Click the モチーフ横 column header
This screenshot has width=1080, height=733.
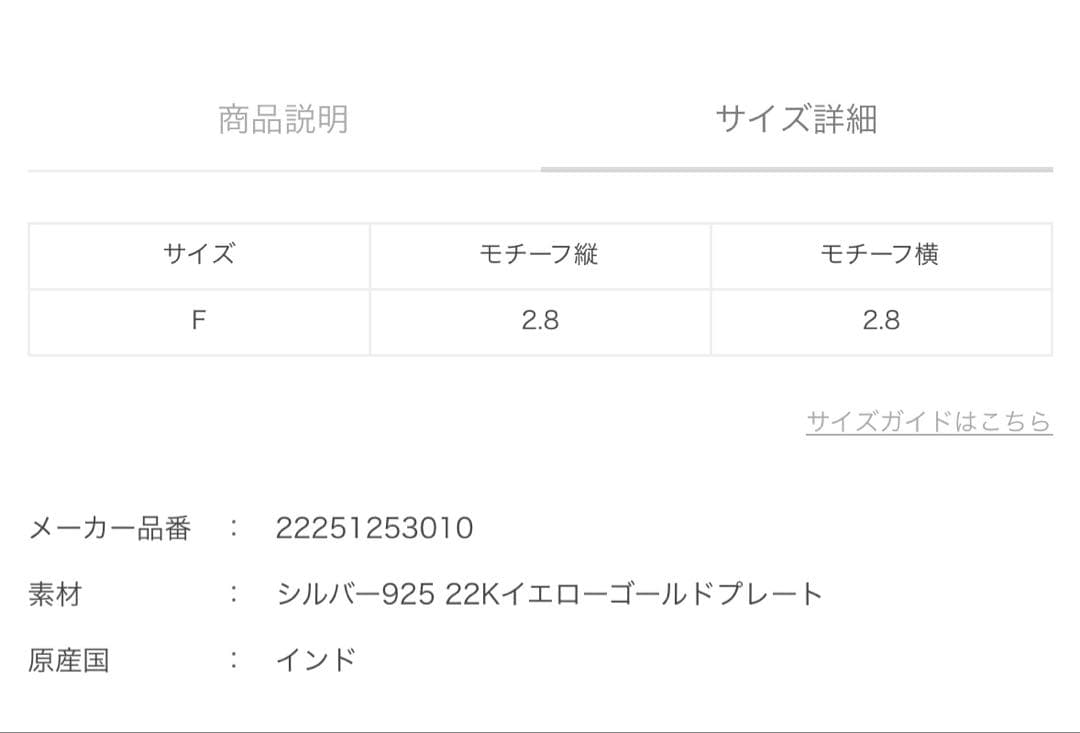tap(880, 255)
